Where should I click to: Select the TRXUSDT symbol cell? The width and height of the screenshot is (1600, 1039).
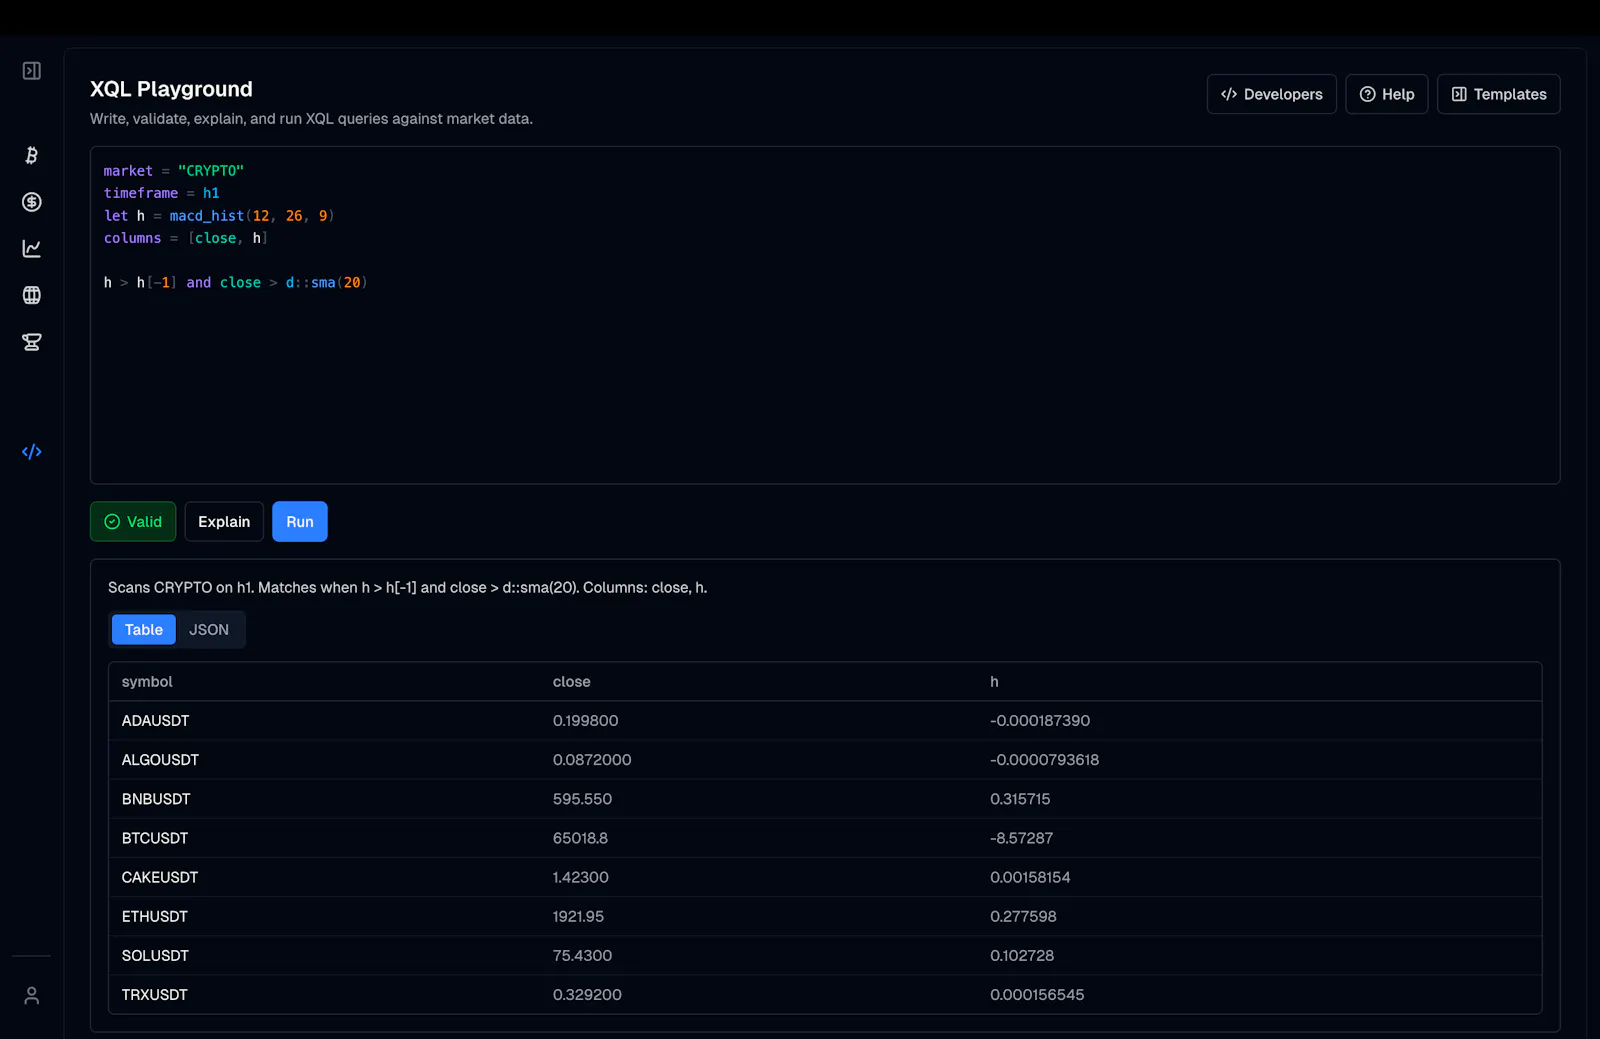[x=155, y=994]
